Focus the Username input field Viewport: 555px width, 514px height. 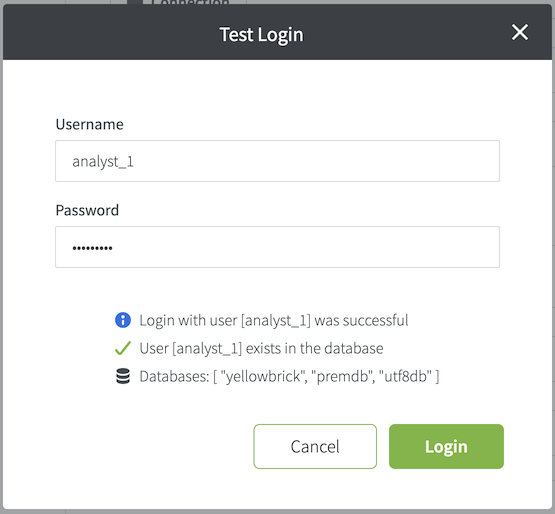click(x=277, y=161)
